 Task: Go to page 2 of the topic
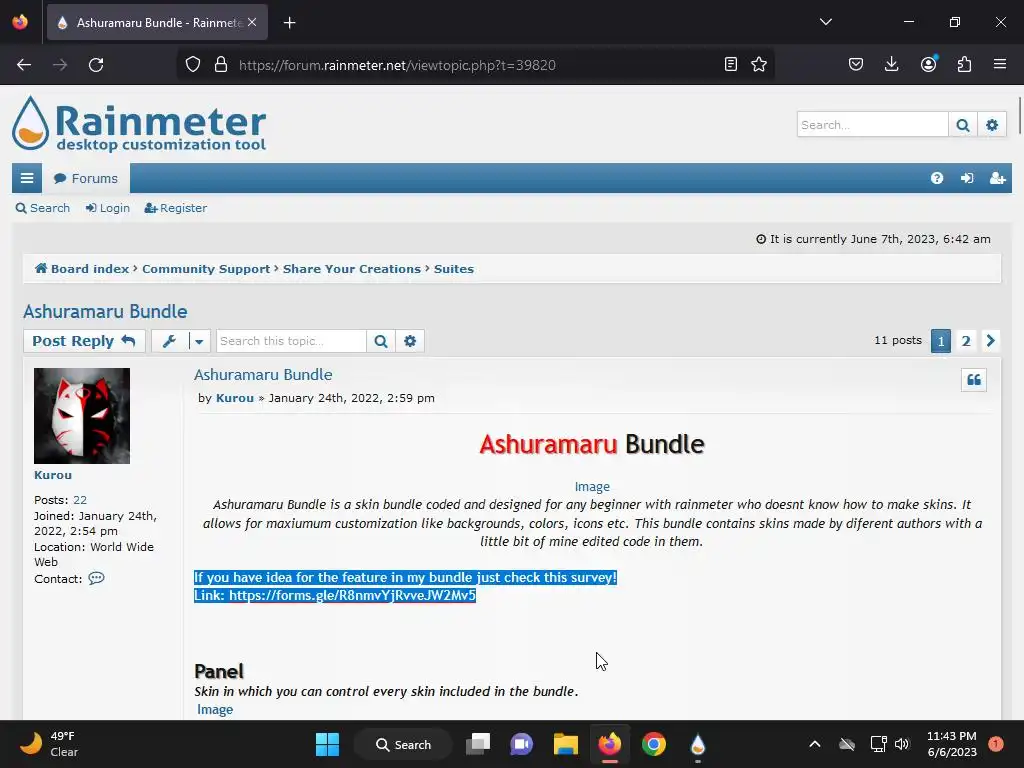point(966,341)
